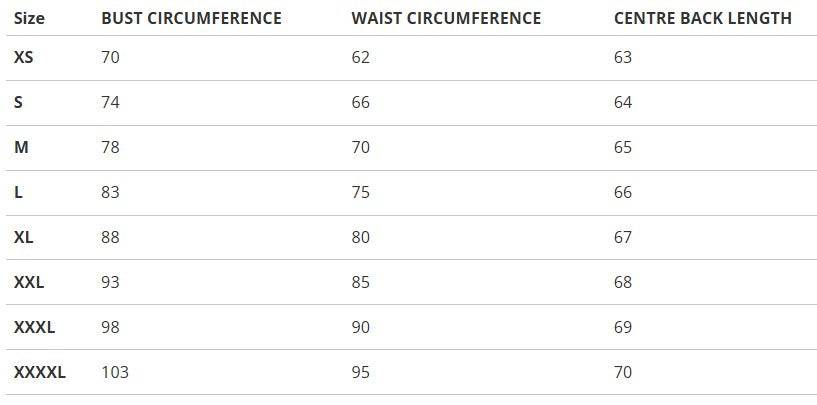This screenshot has height=405, width=817.
Task: Select the XXL size row label
Action: click(29, 282)
